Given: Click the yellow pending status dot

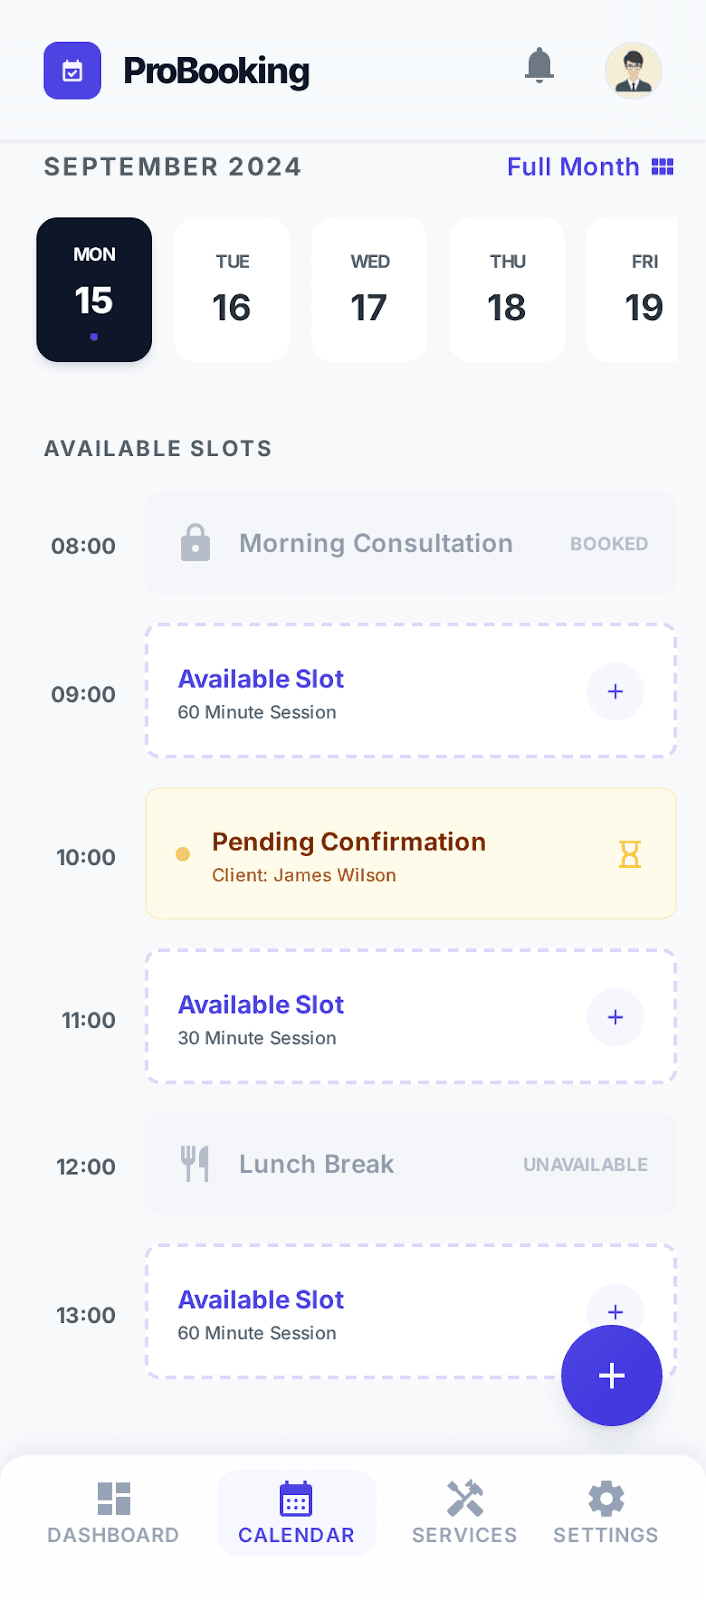Looking at the screenshot, I should point(182,853).
